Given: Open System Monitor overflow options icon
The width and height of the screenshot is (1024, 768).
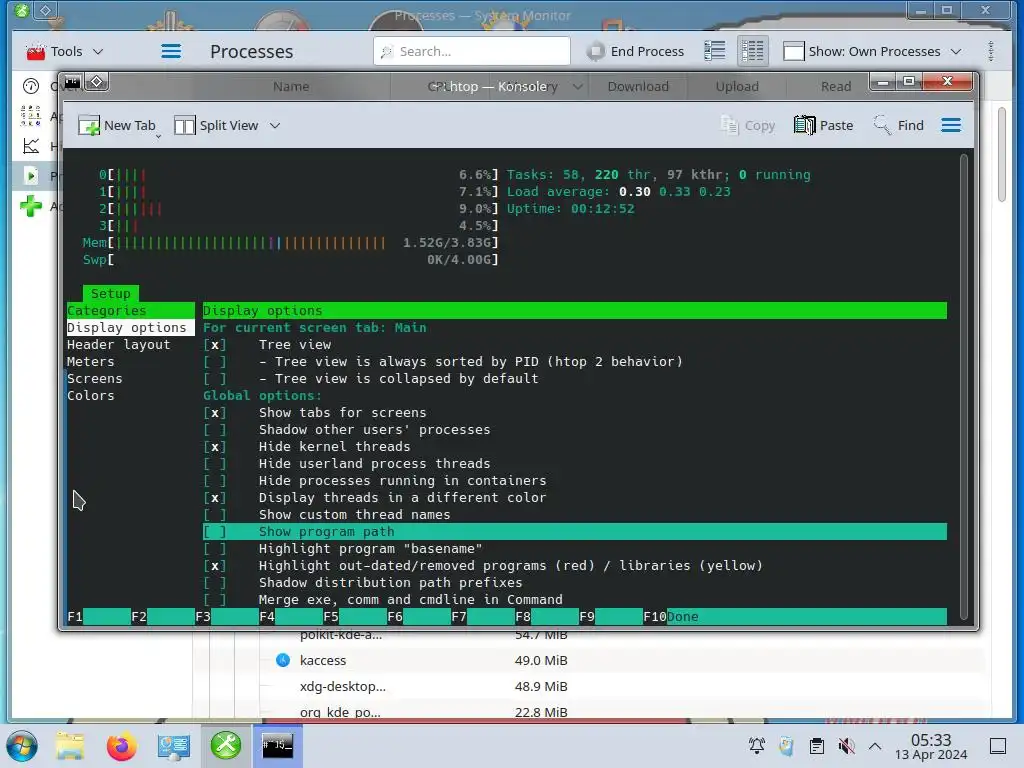Looking at the screenshot, I should click(991, 51).
